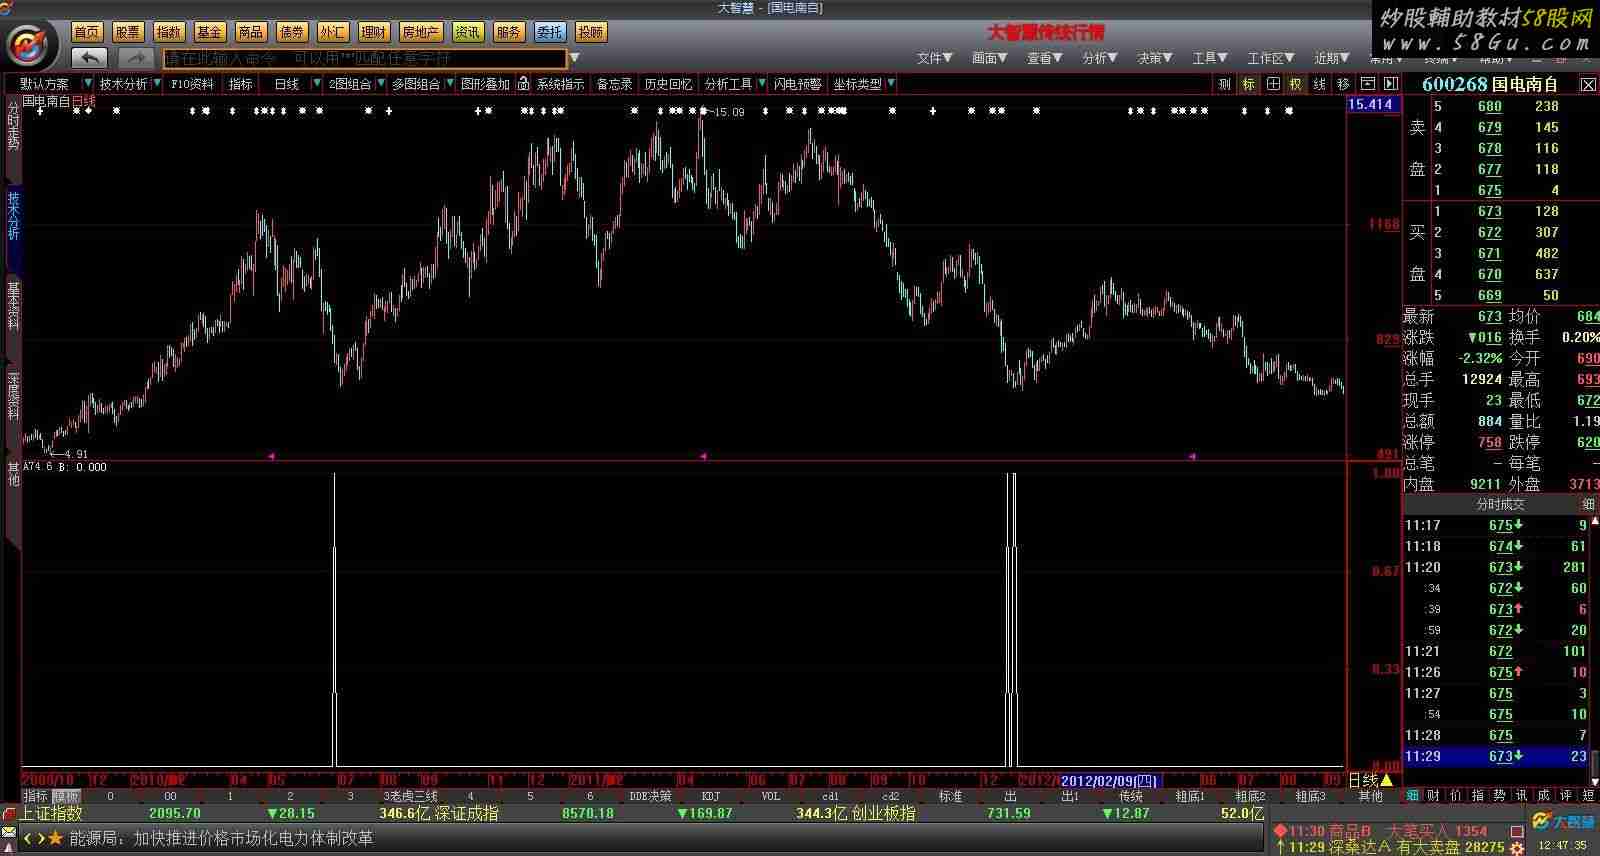Click the 日线 period triangle at chart bottom
The height and width of the screenshot is (856, 1600).
(x=1386, y=780)
